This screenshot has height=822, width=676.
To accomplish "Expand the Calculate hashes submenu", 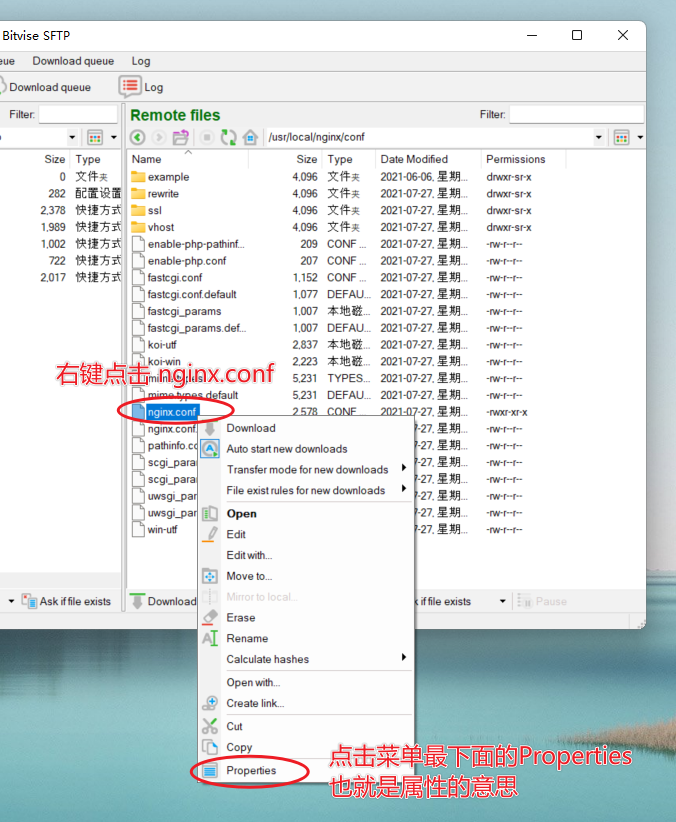I will tap(306, 659).
